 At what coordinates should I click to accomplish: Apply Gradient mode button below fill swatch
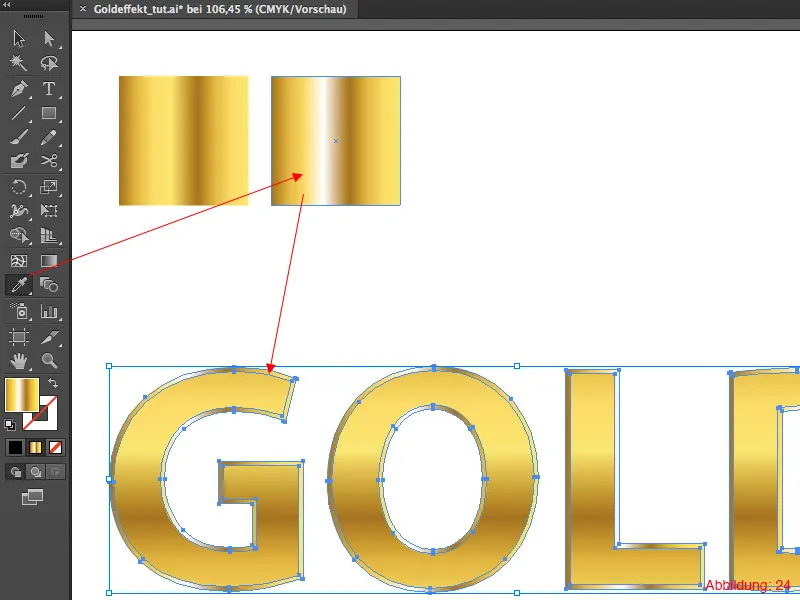[35, 448]
